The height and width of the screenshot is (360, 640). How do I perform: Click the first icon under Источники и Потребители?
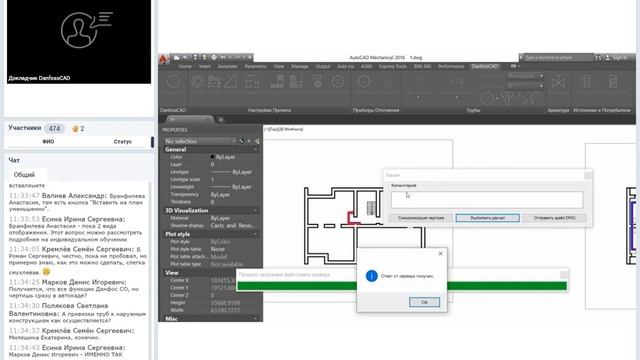pyautogui.click(x=586, y=82)
